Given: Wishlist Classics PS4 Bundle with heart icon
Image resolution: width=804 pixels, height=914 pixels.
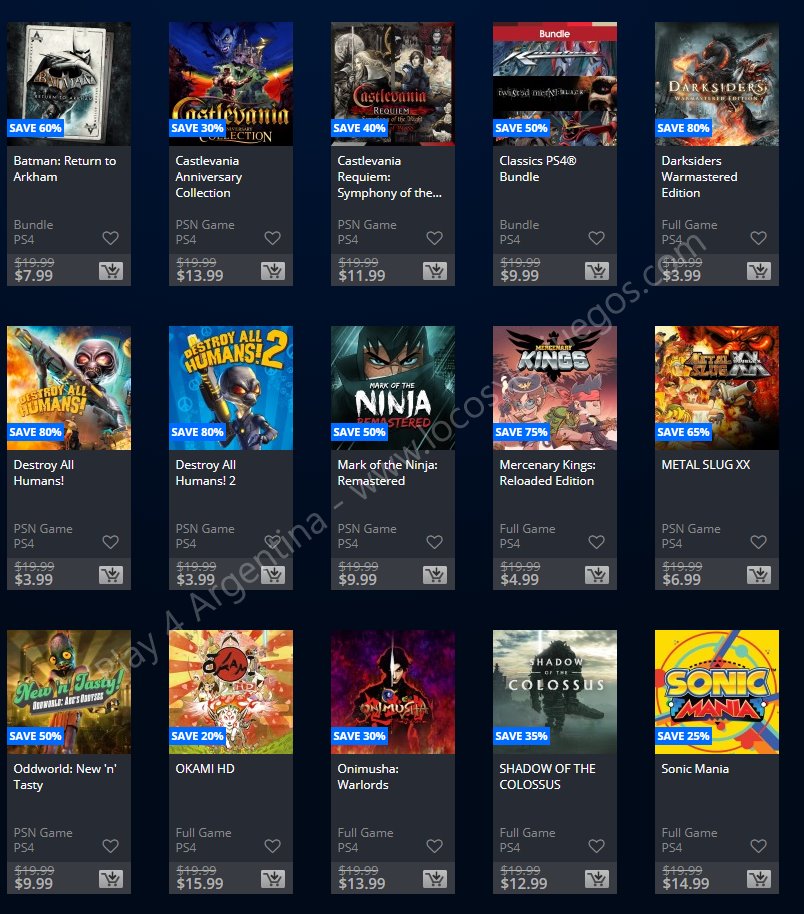Looking at the screenshot, I should (x=596, y=238).
